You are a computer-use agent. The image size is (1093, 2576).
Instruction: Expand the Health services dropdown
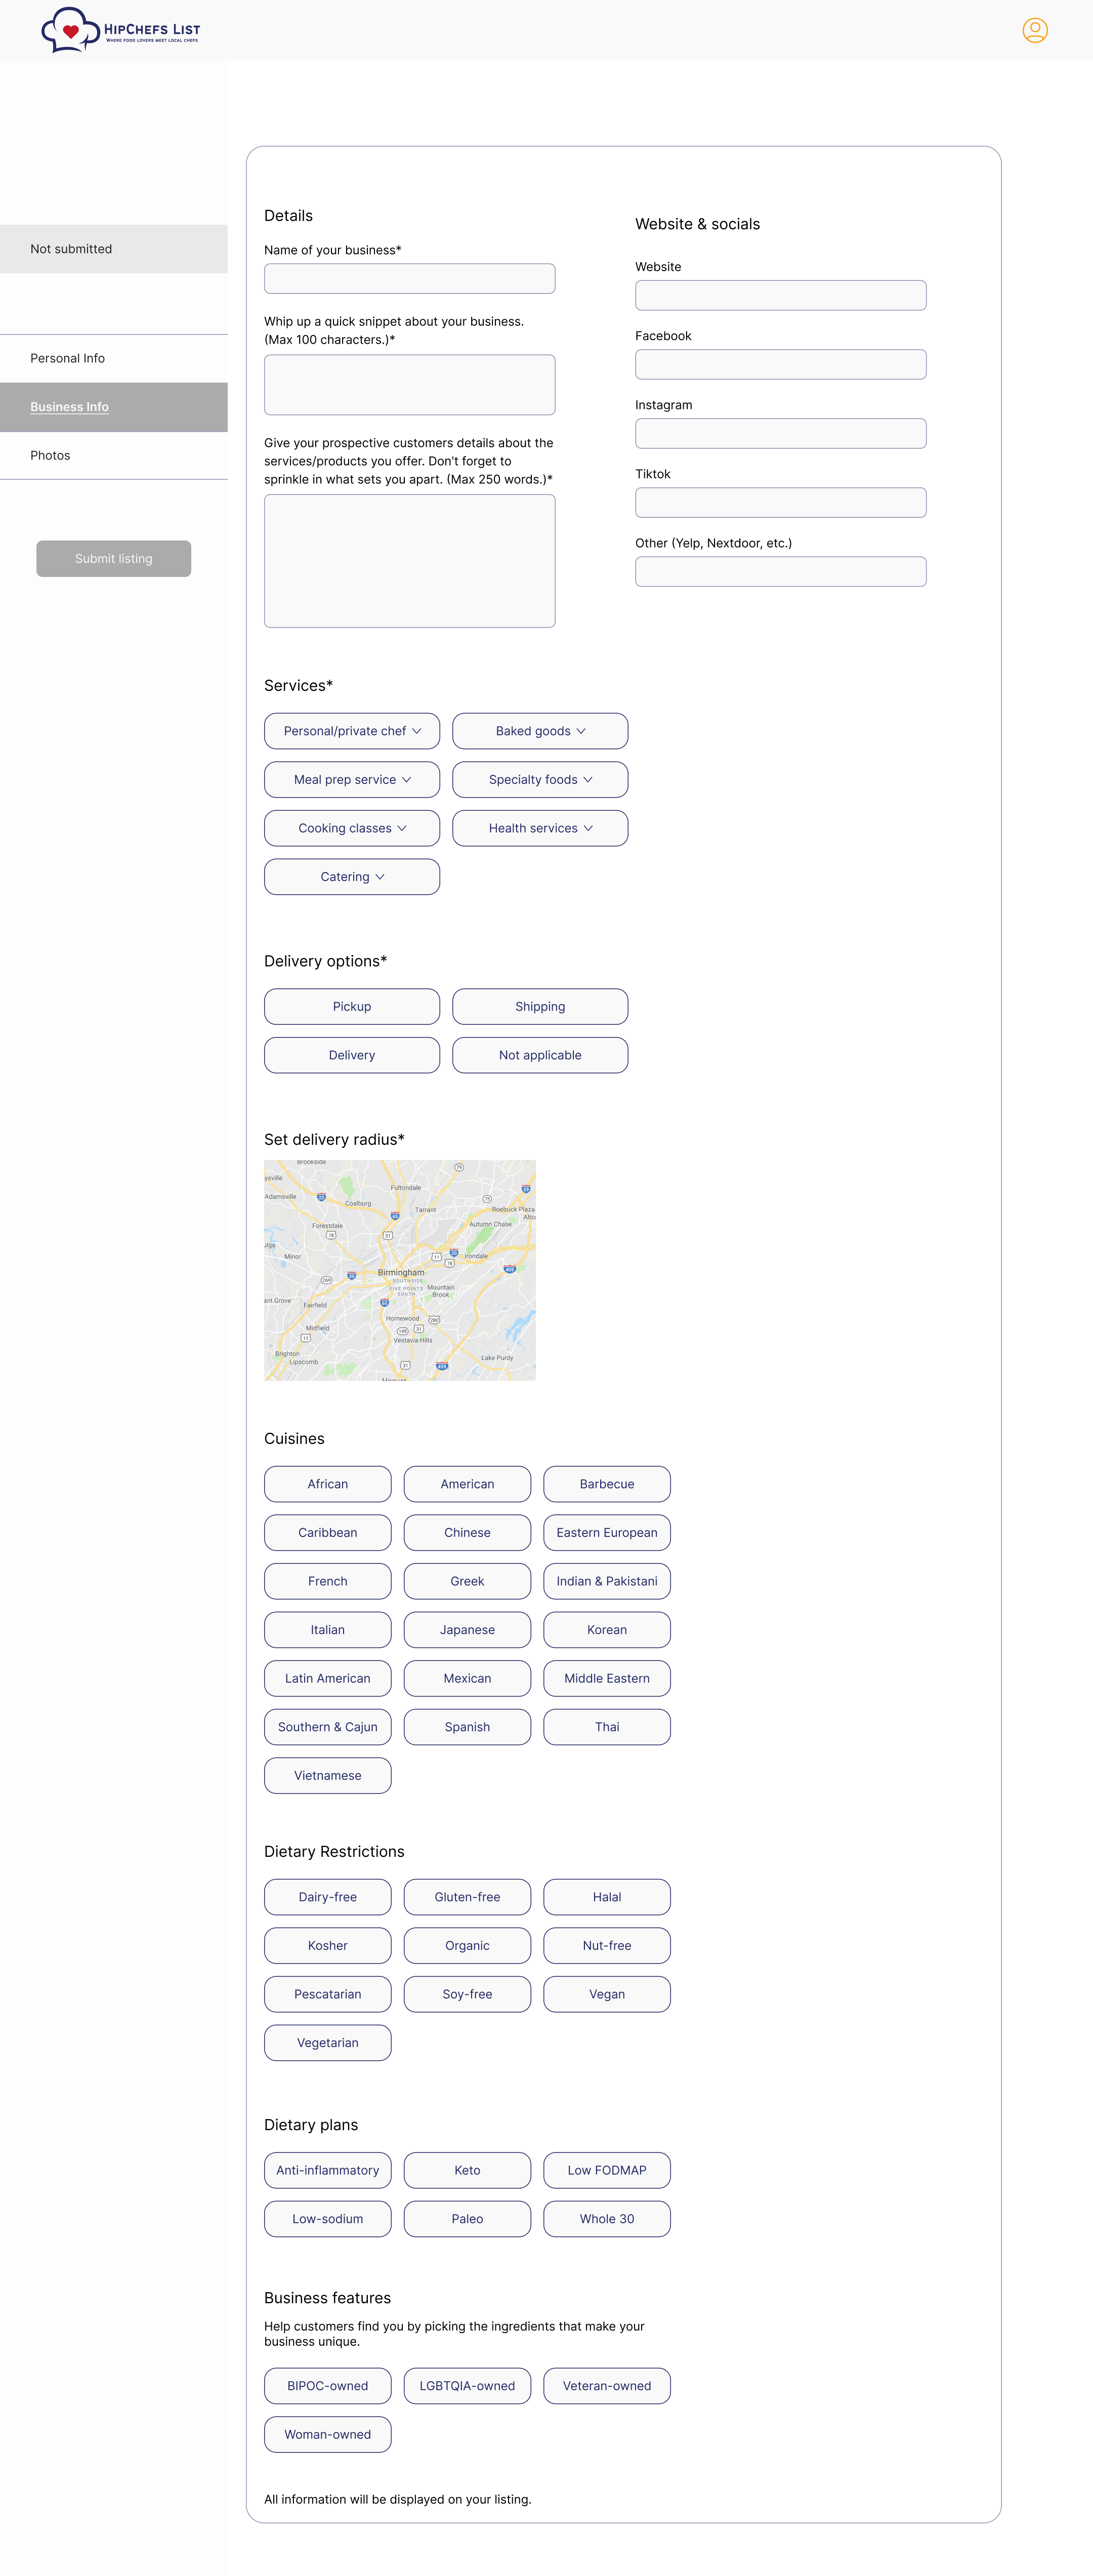point(540,828)
